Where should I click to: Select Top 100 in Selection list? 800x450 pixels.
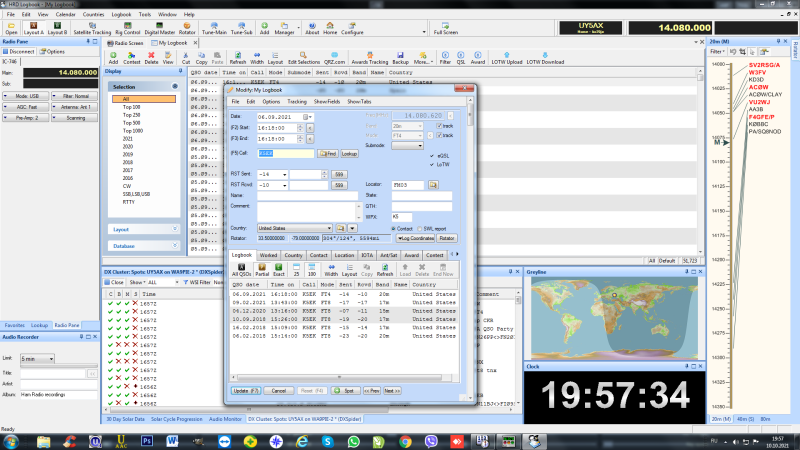131,107
